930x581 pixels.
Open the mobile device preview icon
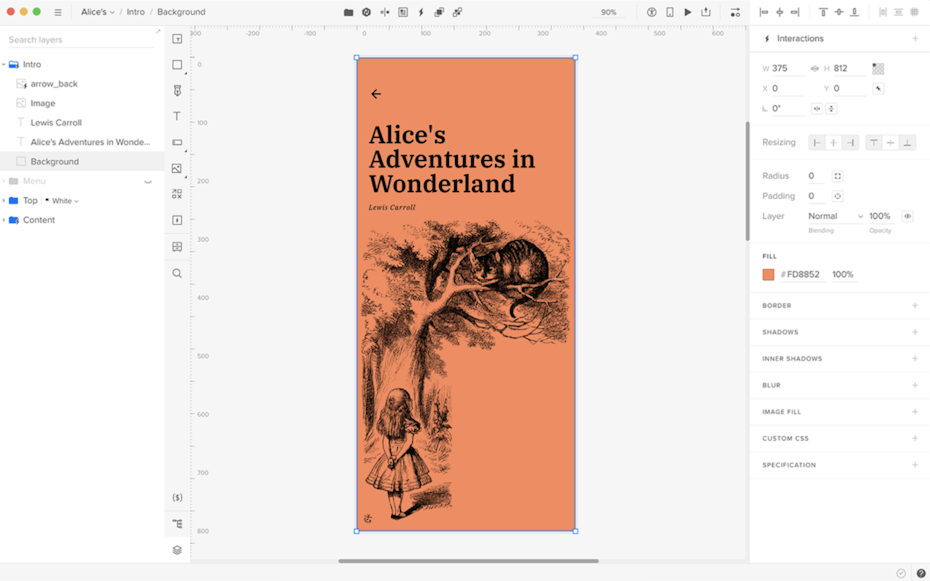[670, 12]
